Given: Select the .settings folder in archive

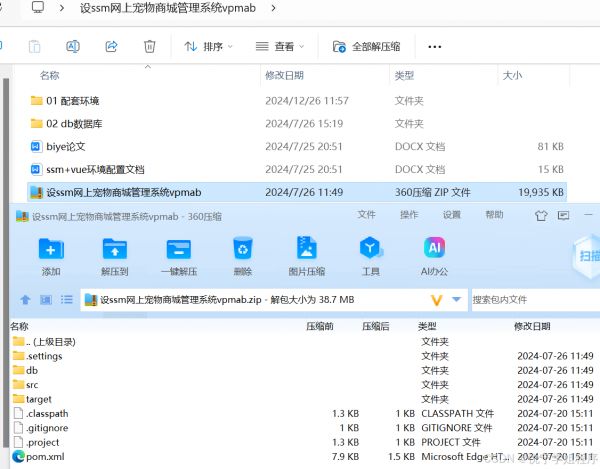Looking at the screenshot, I should [37, 356].
